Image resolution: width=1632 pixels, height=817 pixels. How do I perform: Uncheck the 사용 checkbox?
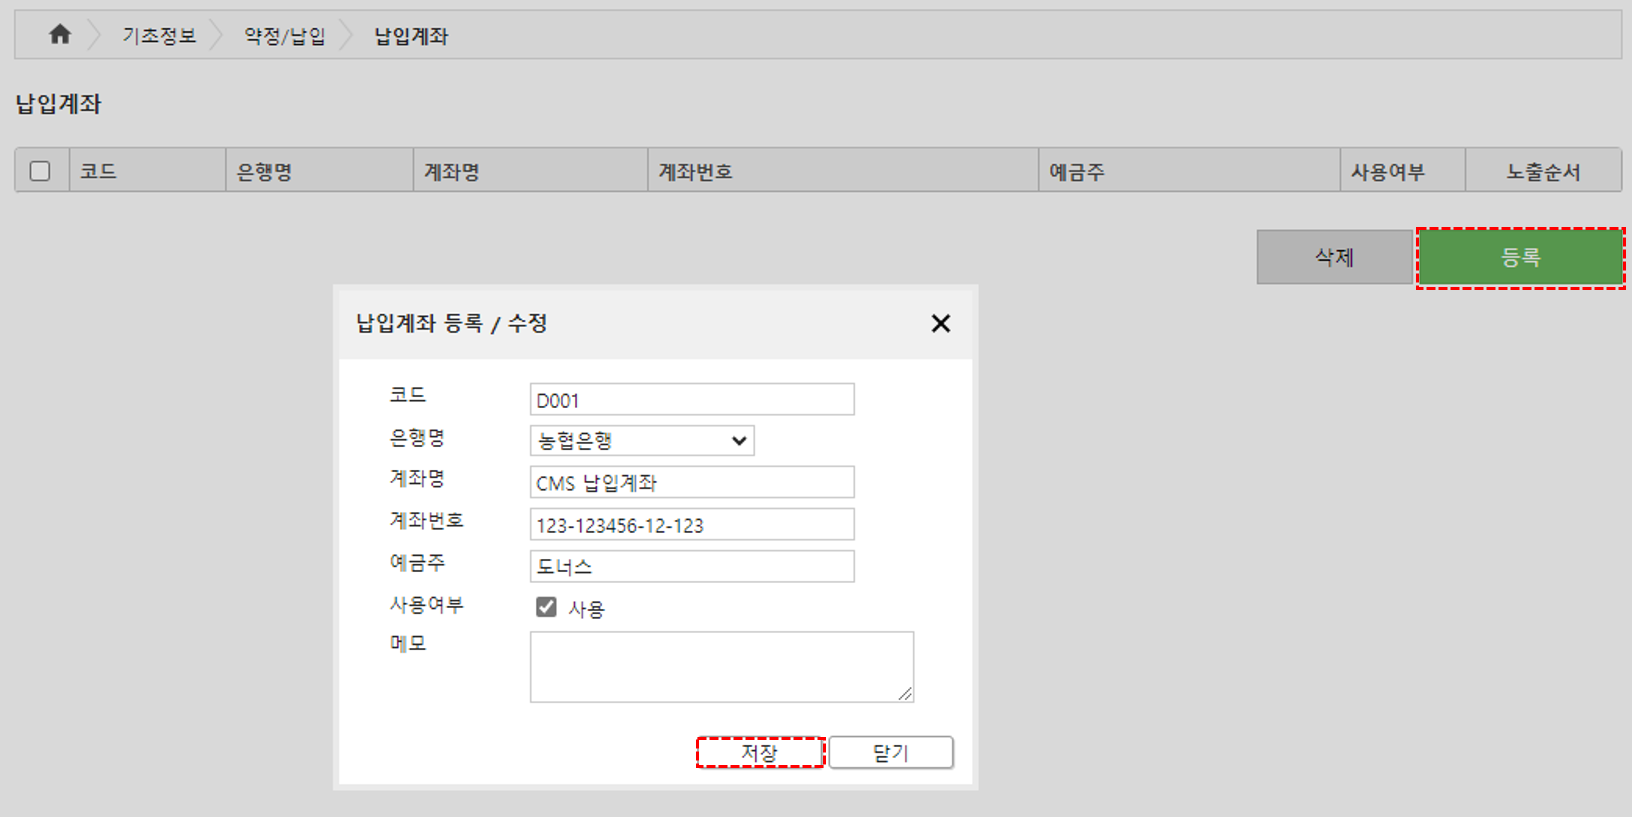click(546, 607)
